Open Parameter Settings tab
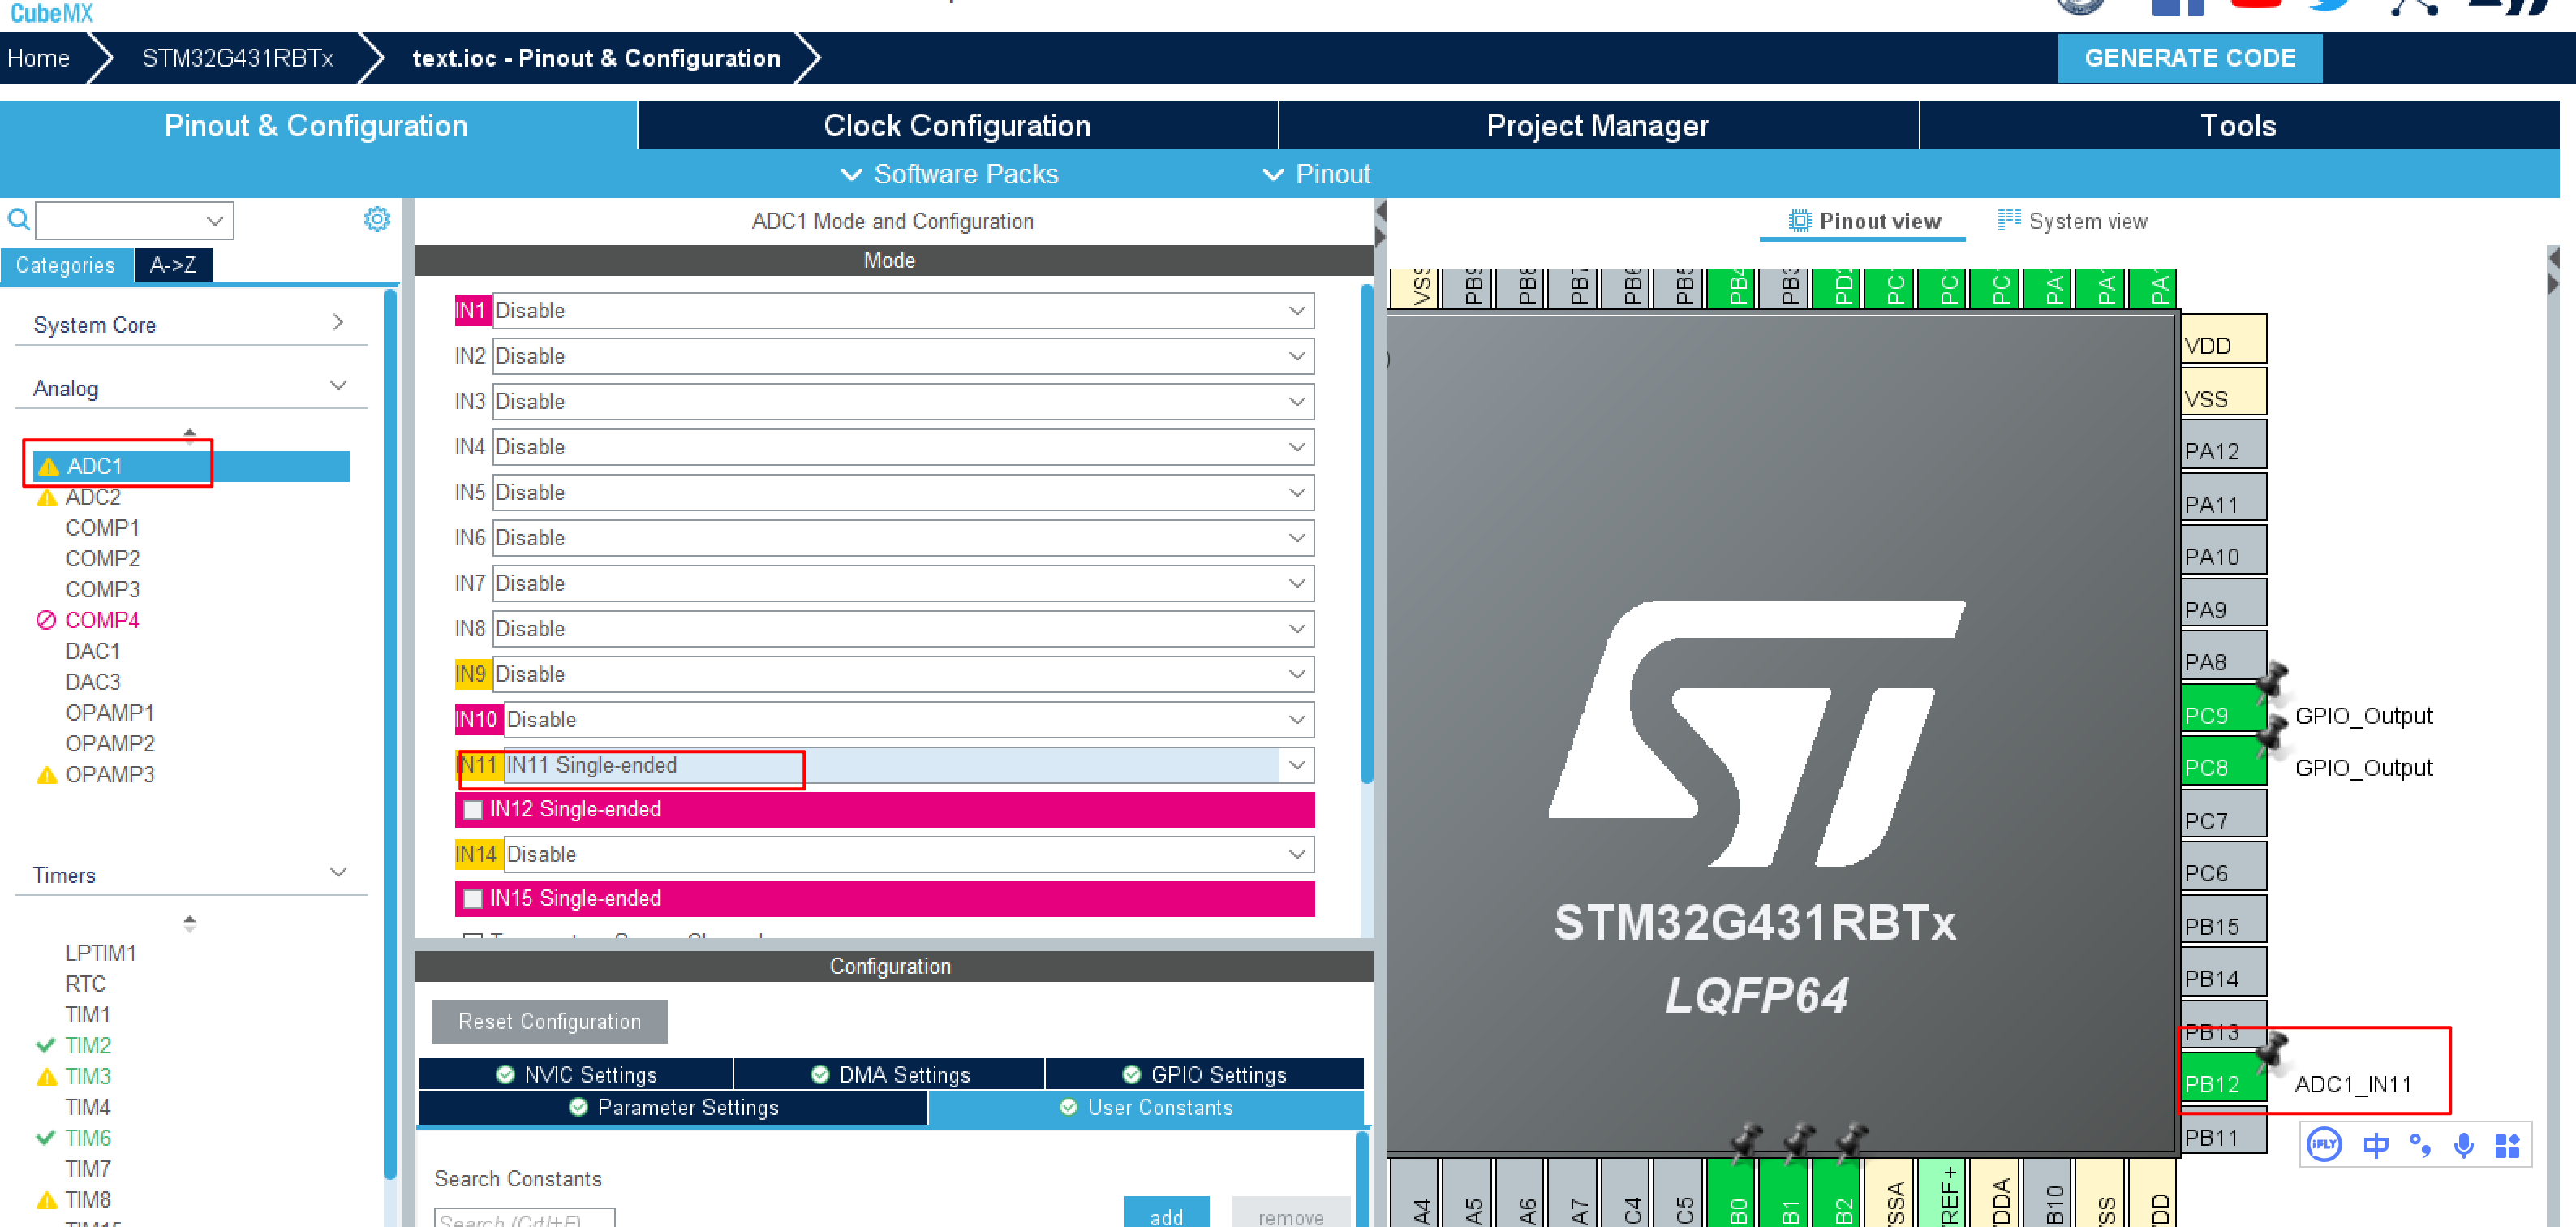The height and width of the screenshot is (1227, 2576). 673,1107
